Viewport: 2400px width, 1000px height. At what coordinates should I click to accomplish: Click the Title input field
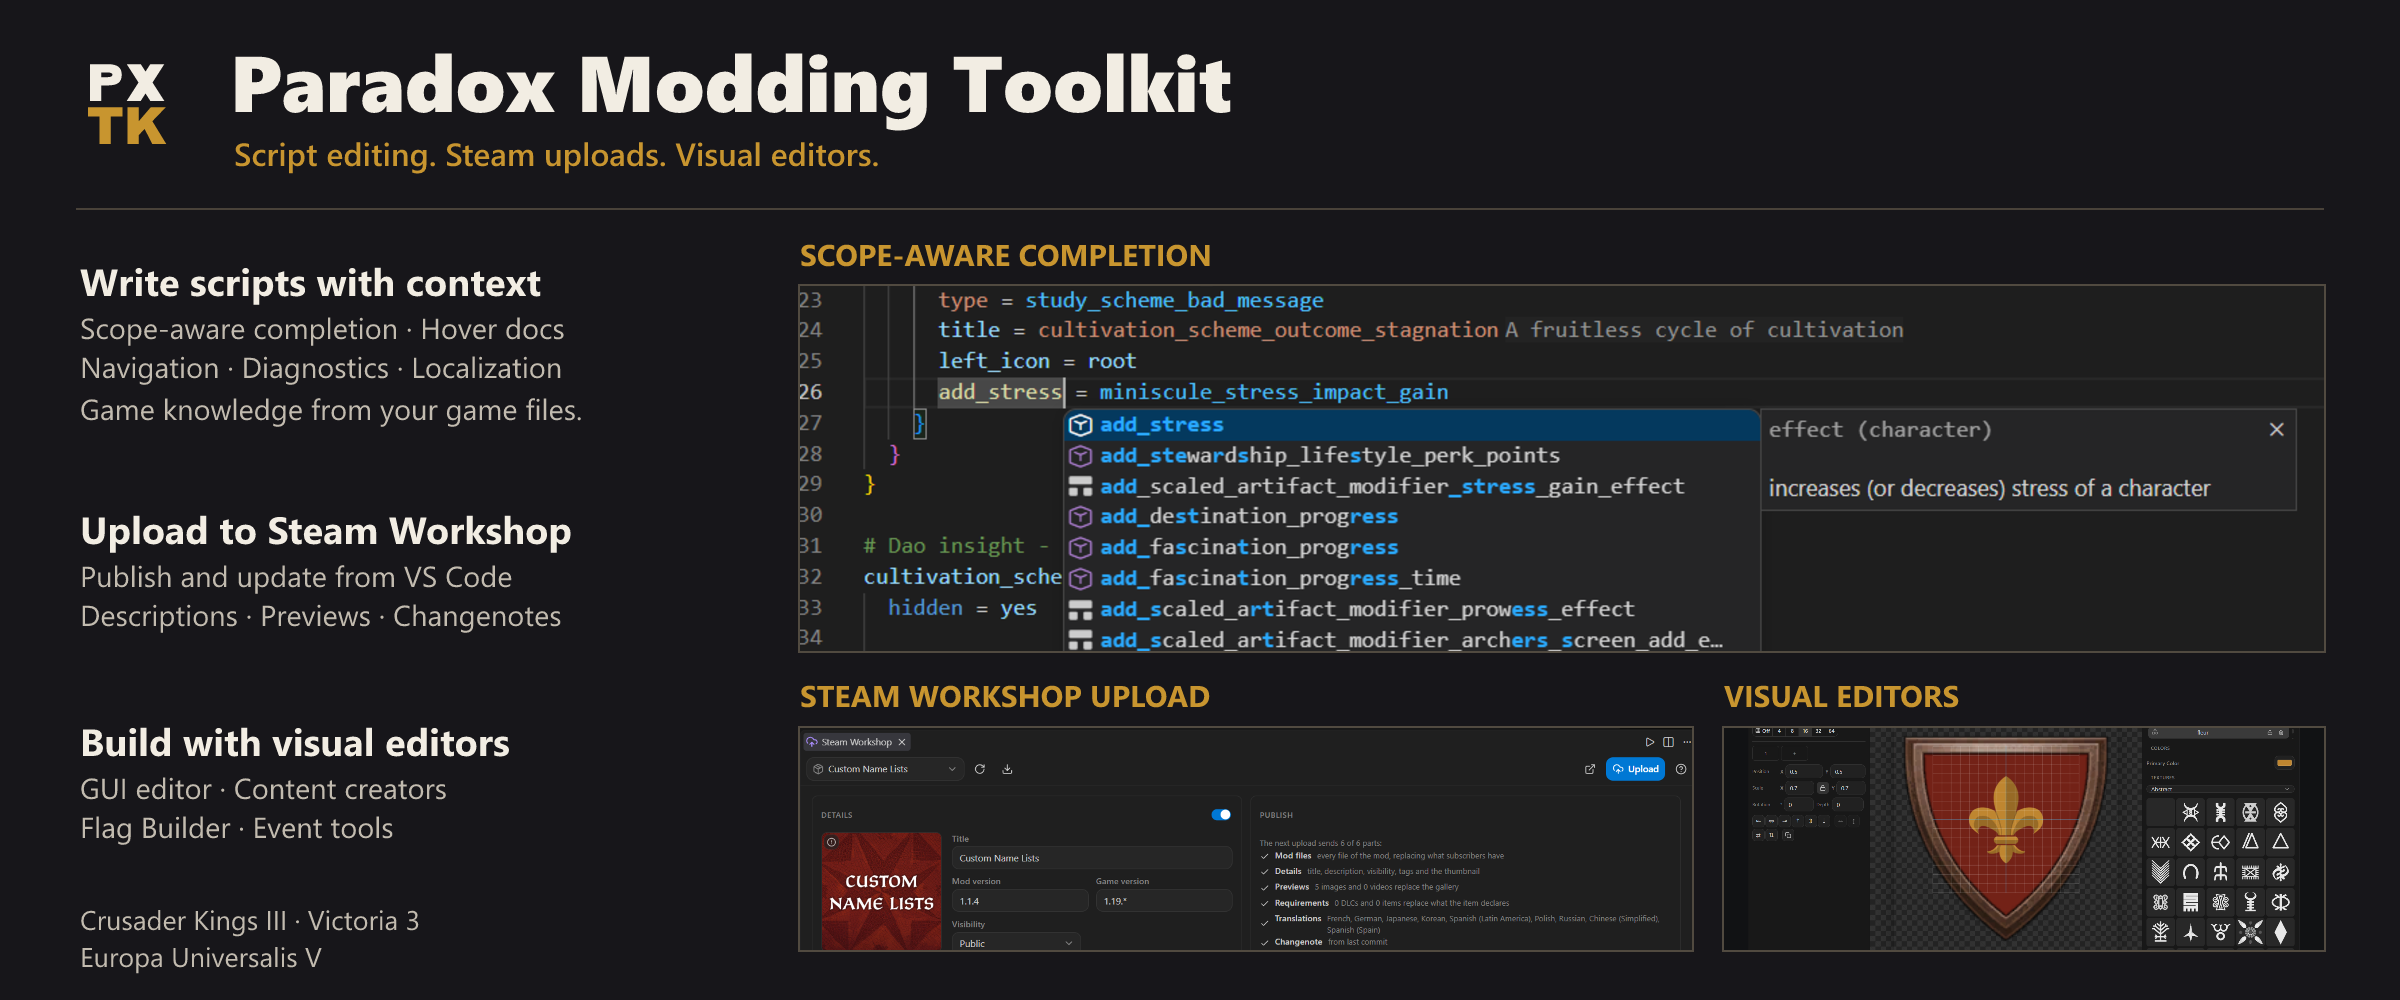coord(1092,858)
